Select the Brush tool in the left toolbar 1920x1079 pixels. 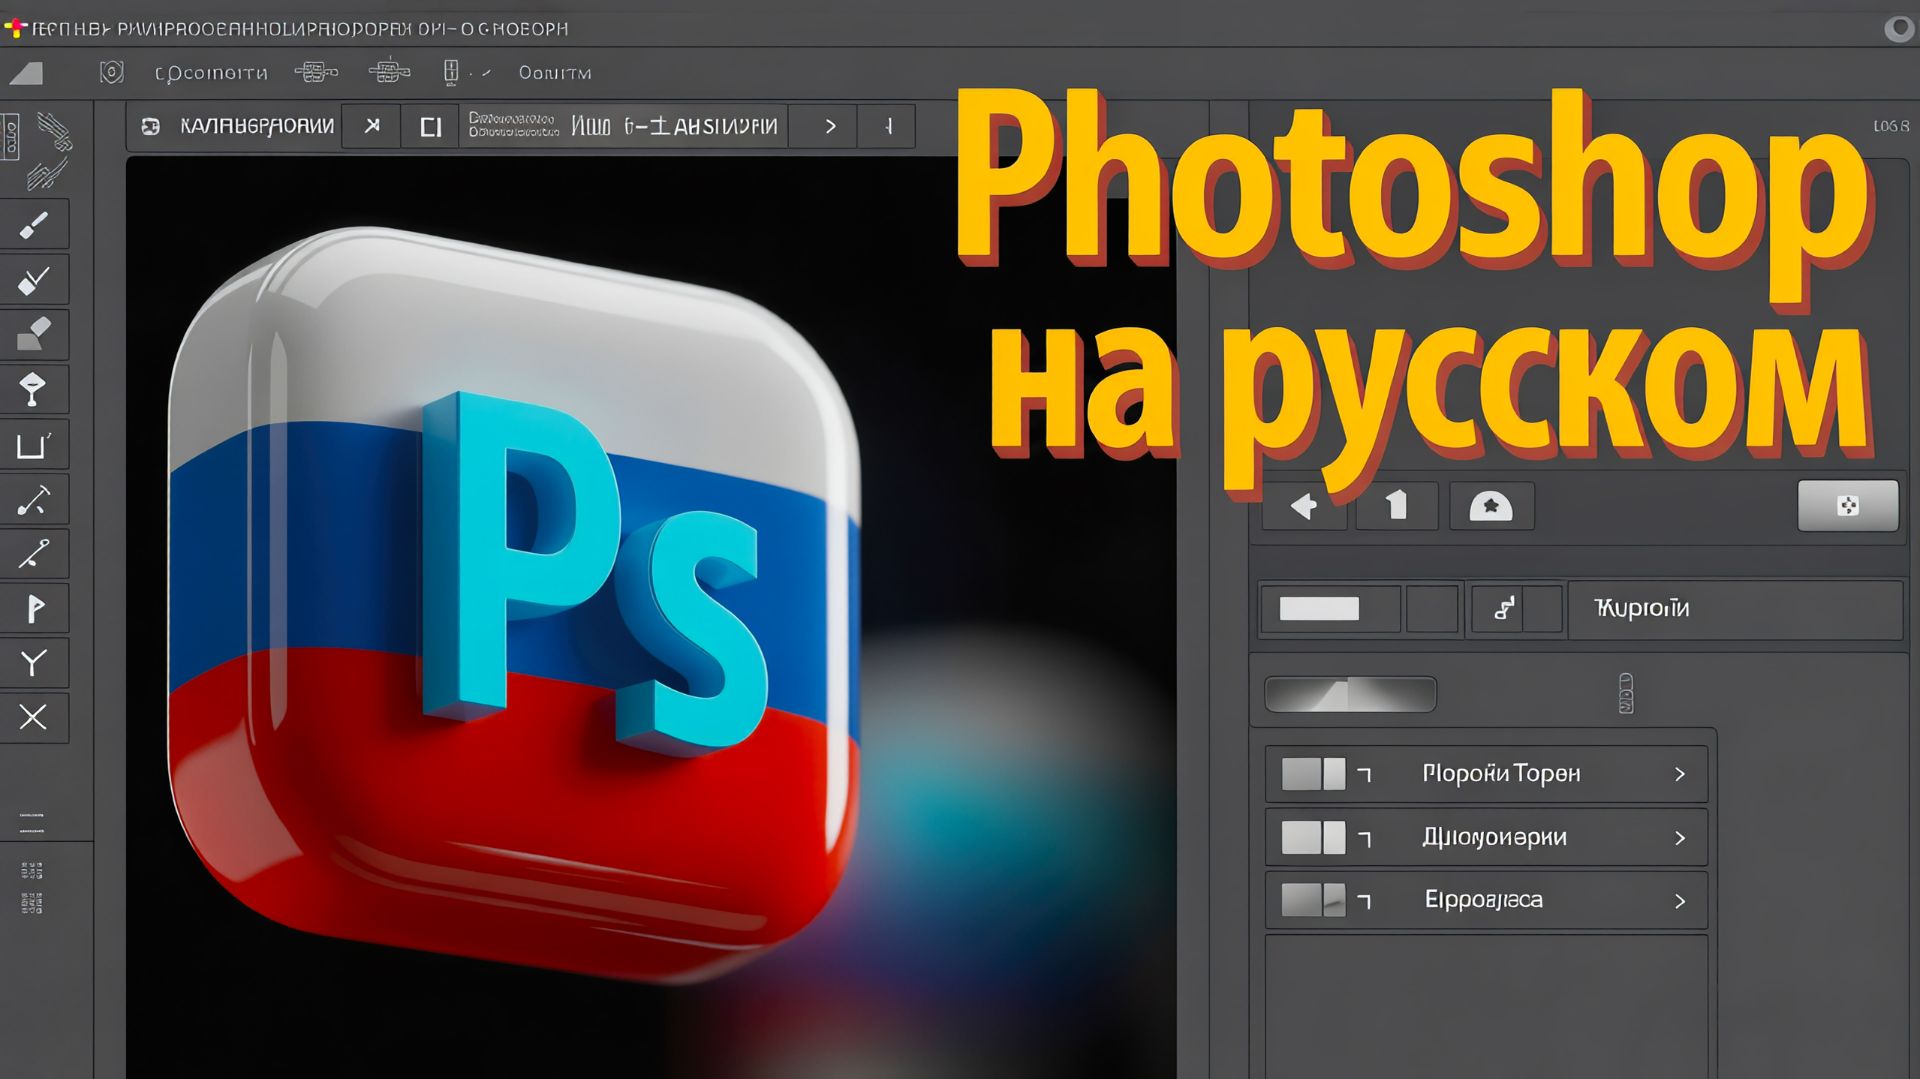(x=35, y=224)
